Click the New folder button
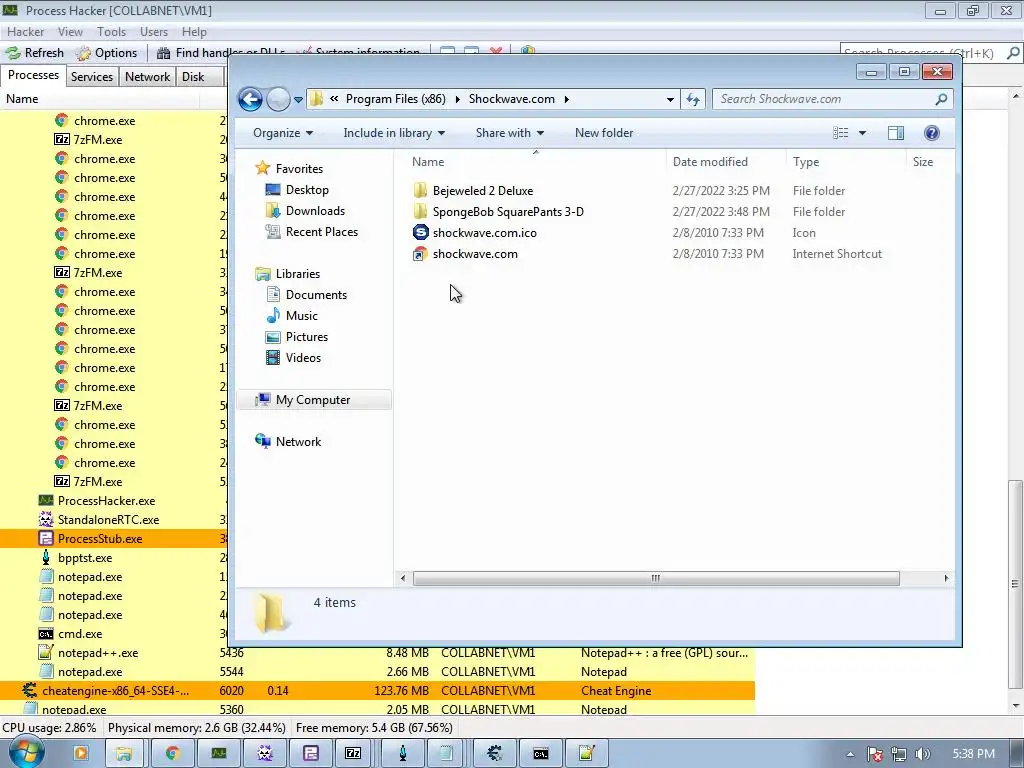 coord(604,133)
